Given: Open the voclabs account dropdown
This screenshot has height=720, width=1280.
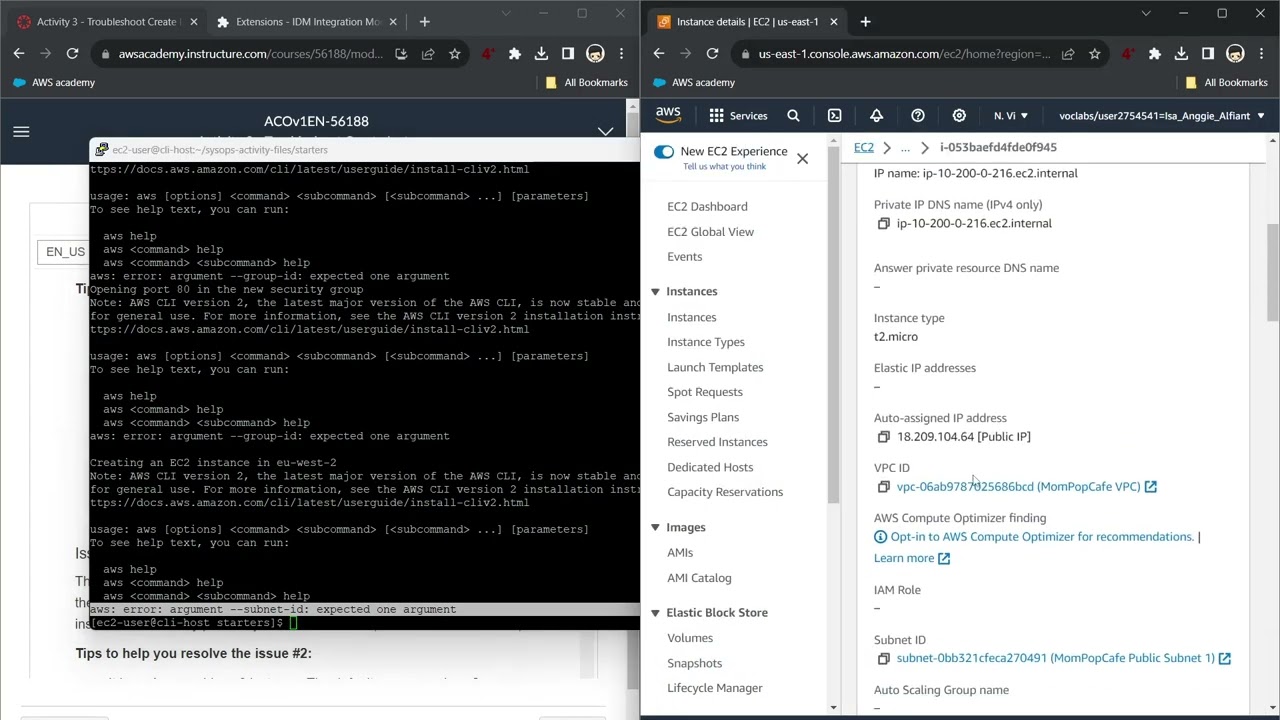Looking at the screenshot, I should 1162,116.
